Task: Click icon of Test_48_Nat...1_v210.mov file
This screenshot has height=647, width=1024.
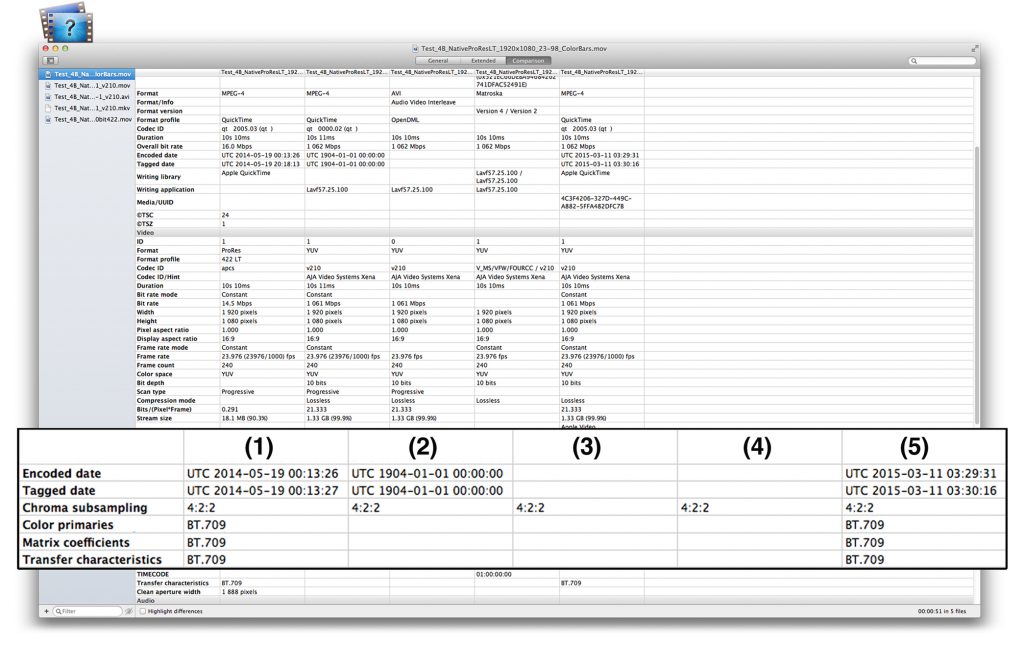Action: [48, 86]
